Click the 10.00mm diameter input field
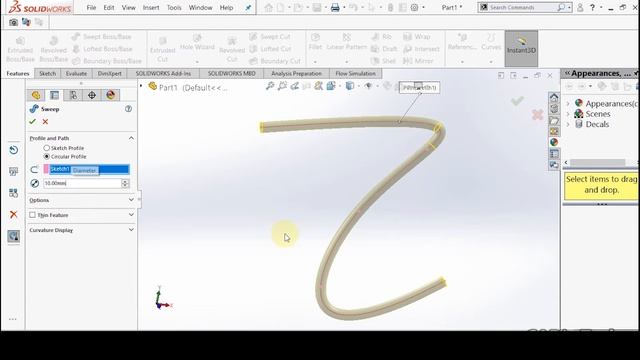The height and width of the screenshot is (360, 640). click(82, 183)
